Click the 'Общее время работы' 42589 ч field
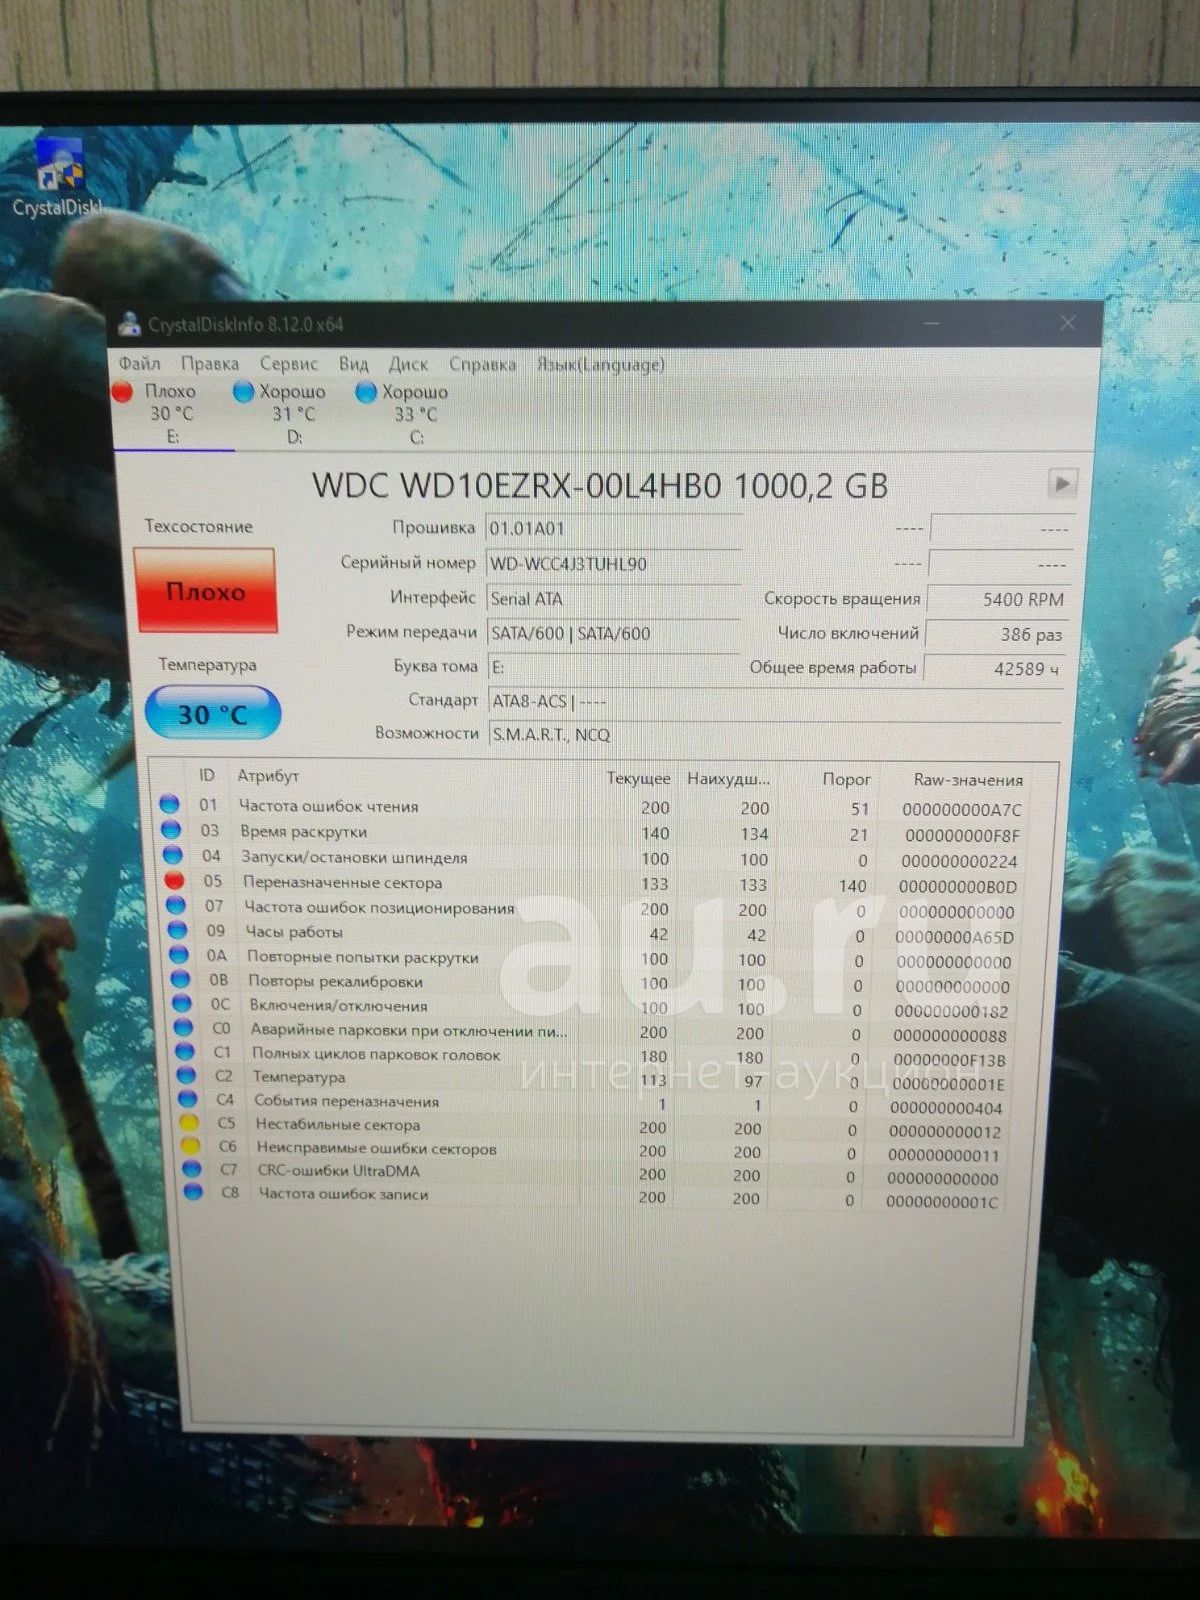Viewport: 1200px width, 1600px height. tap(993, 669)
